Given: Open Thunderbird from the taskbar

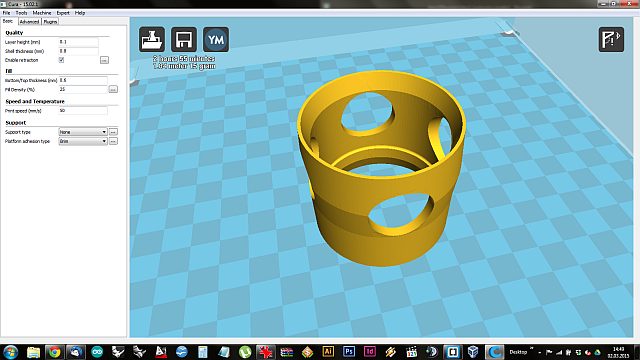Looking at the screenshot, I should tap(76, 352).
